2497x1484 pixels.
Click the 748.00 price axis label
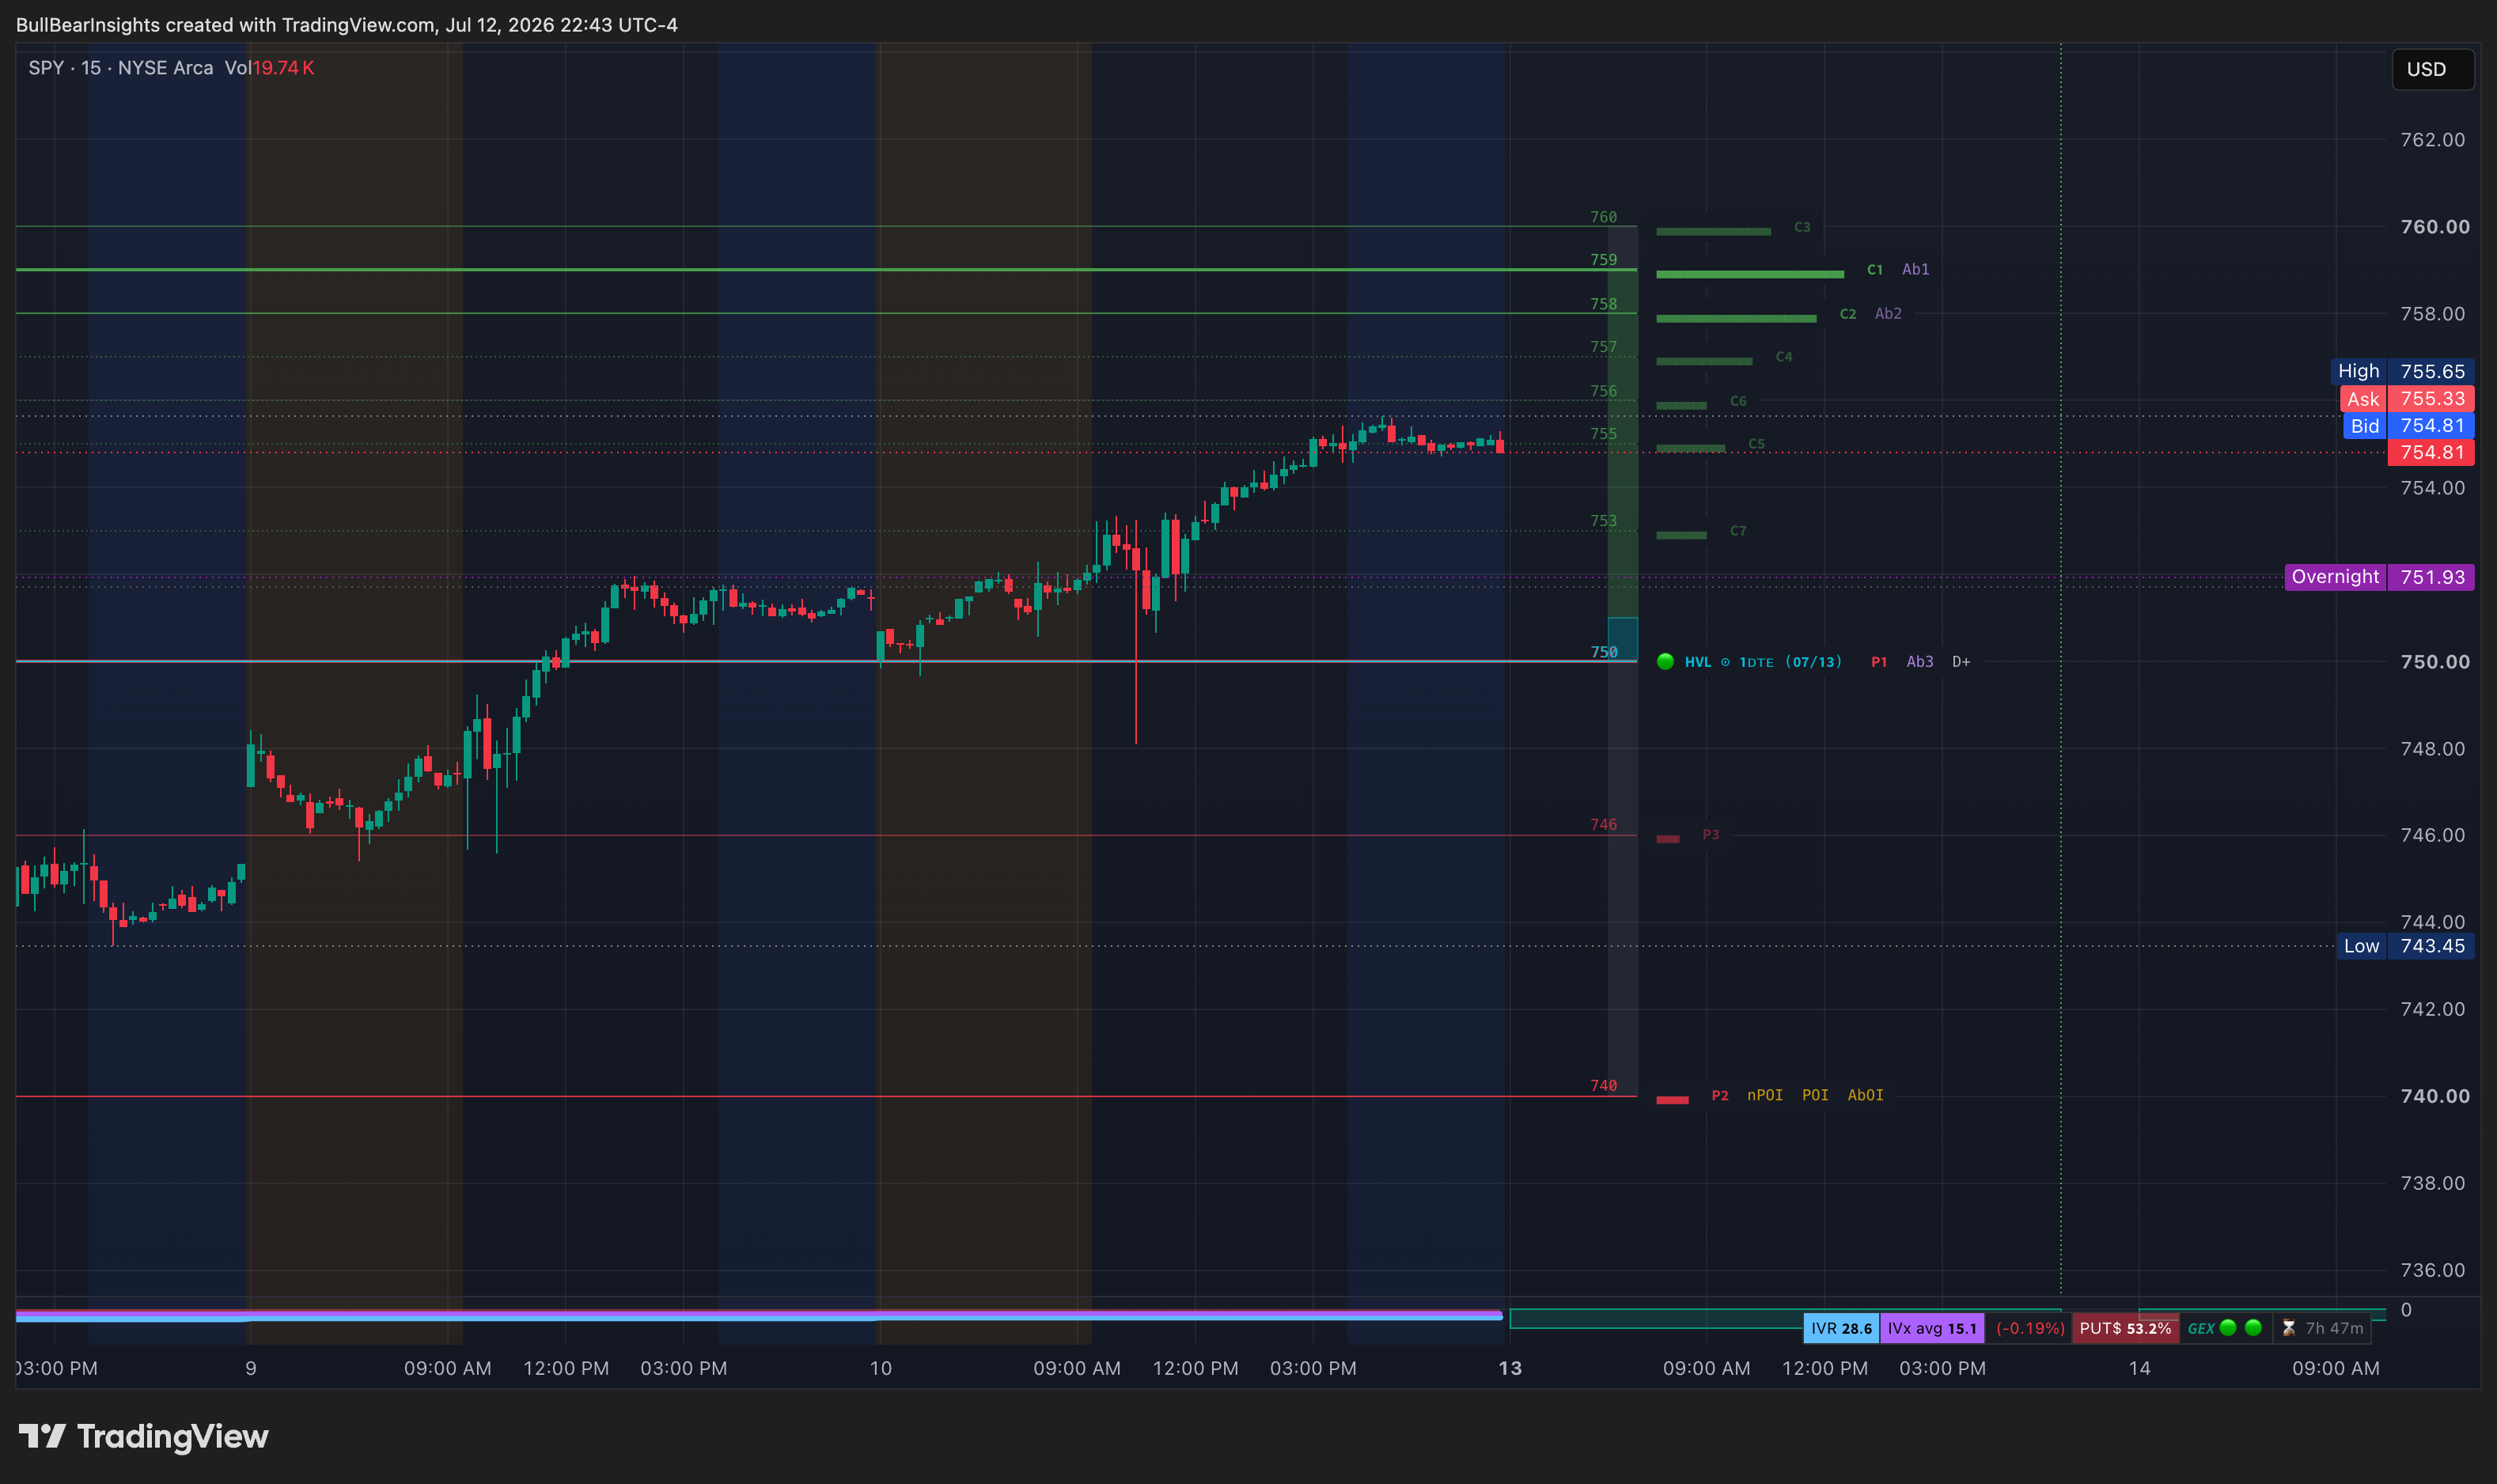[2432, 749]
